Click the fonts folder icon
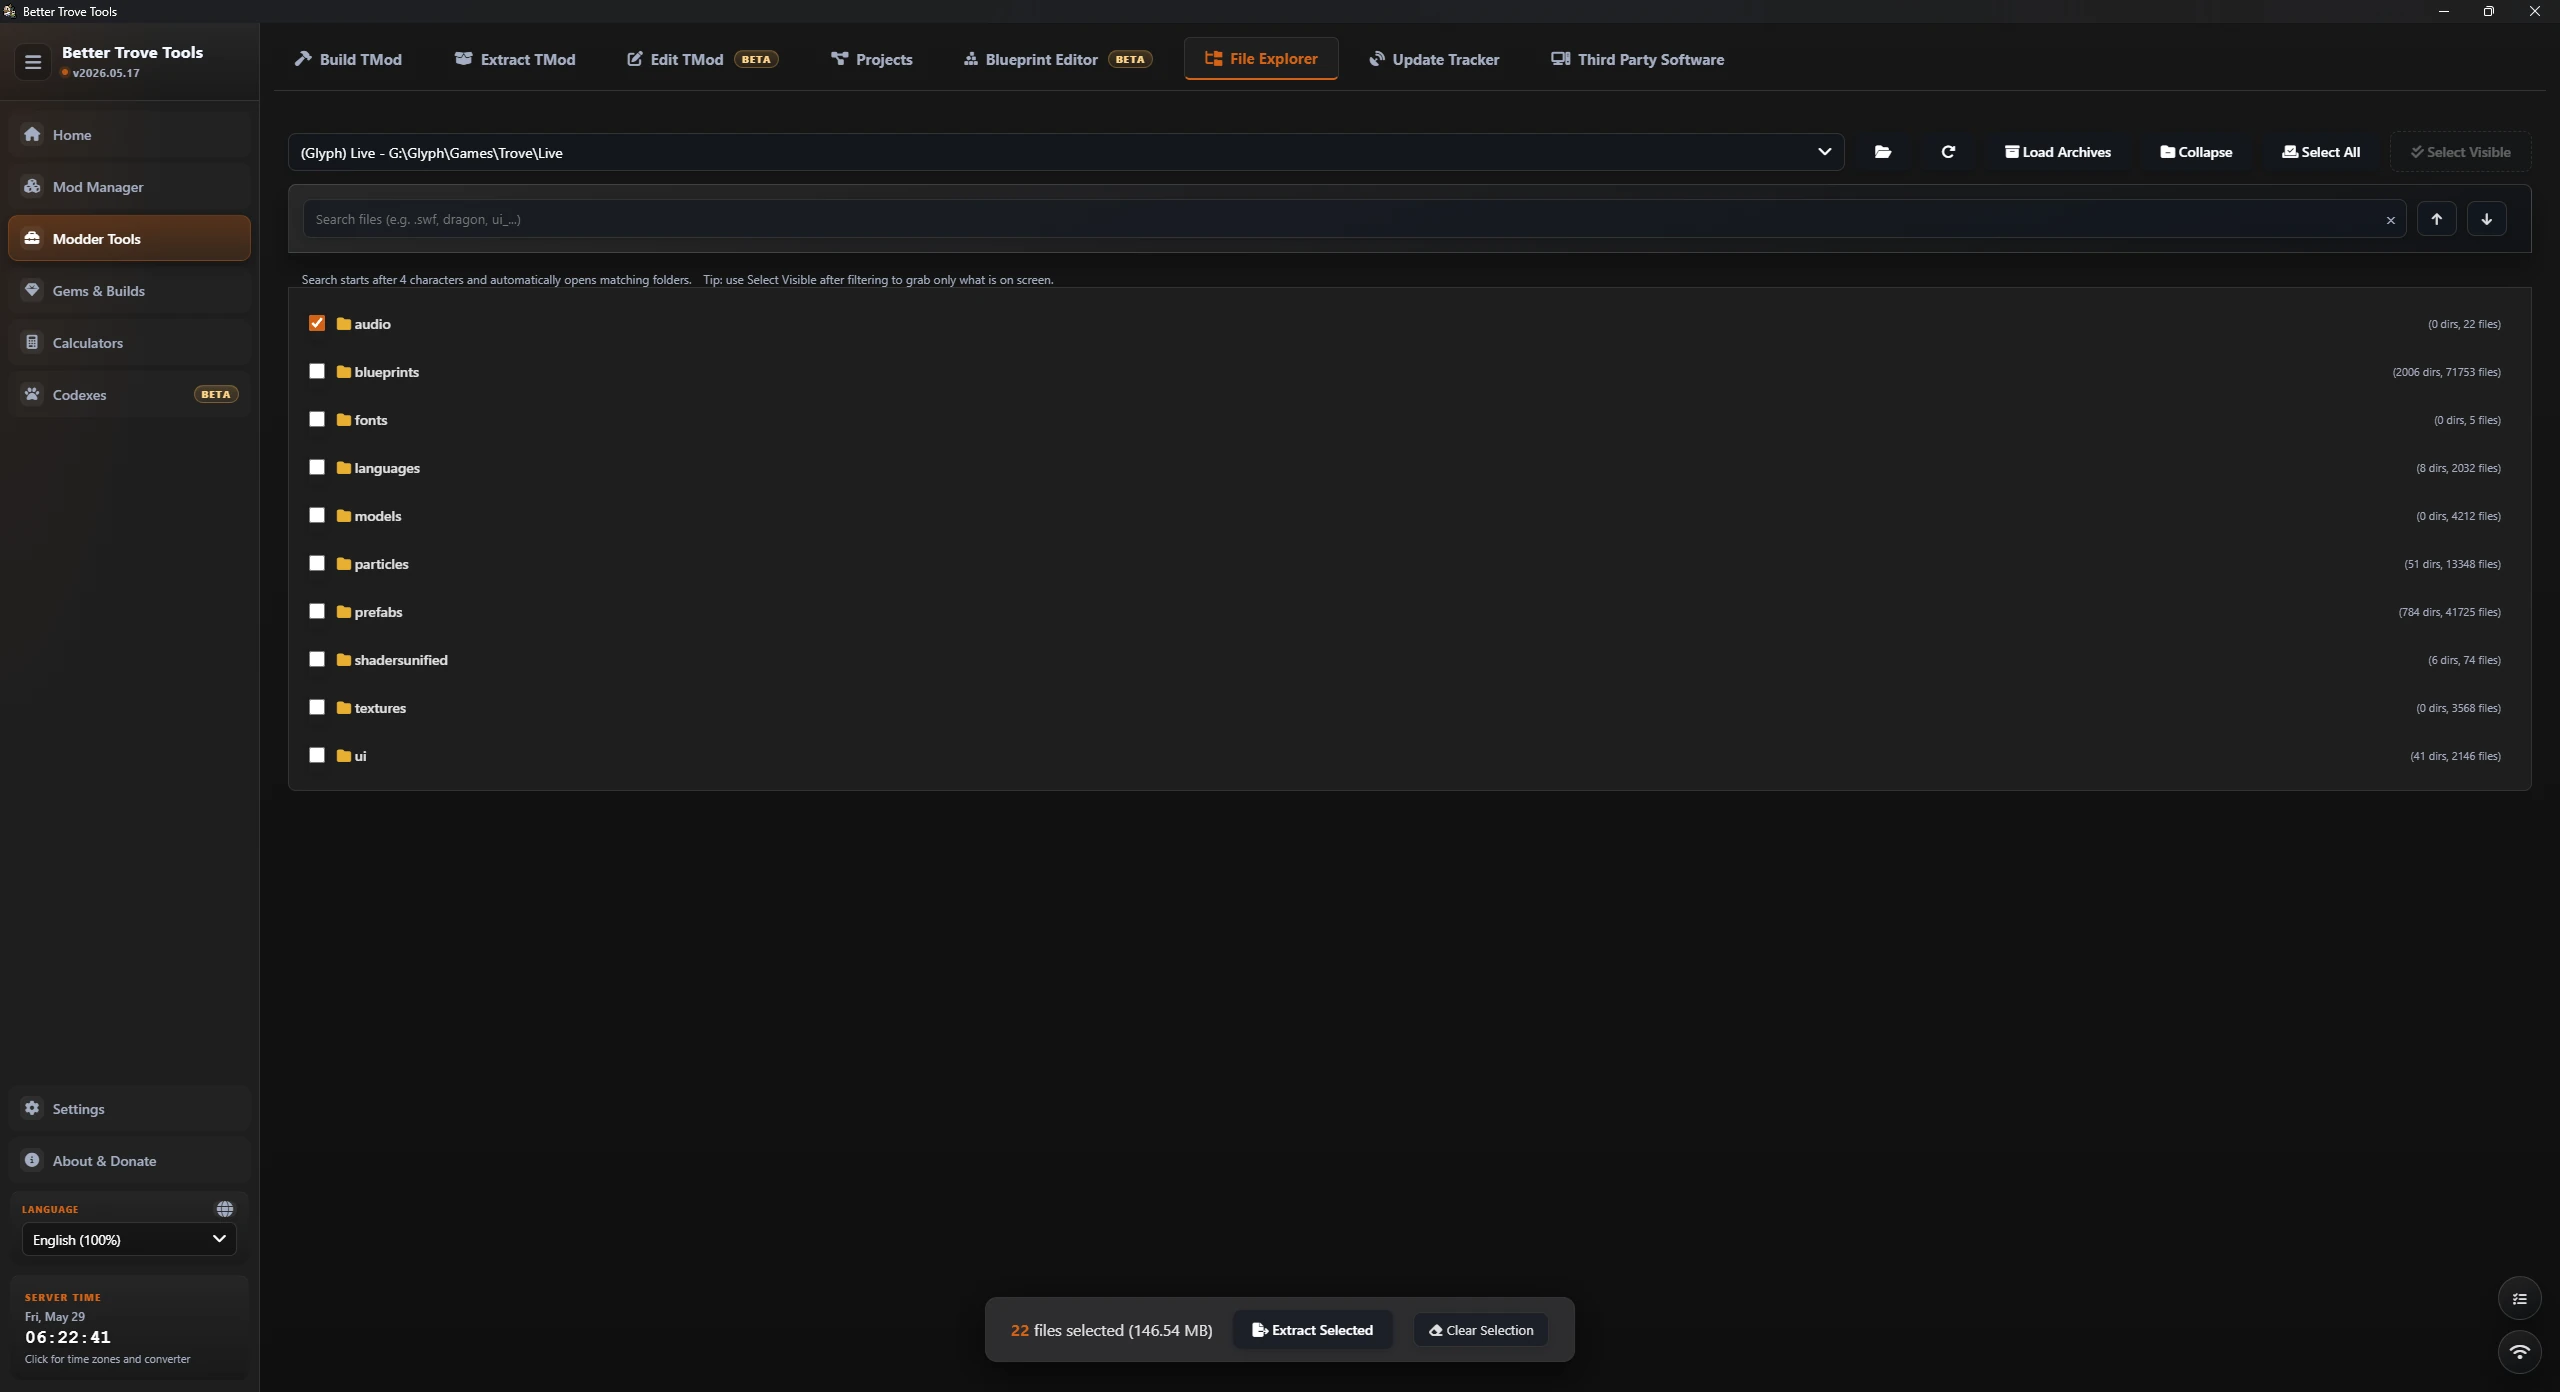 point(344,420)
